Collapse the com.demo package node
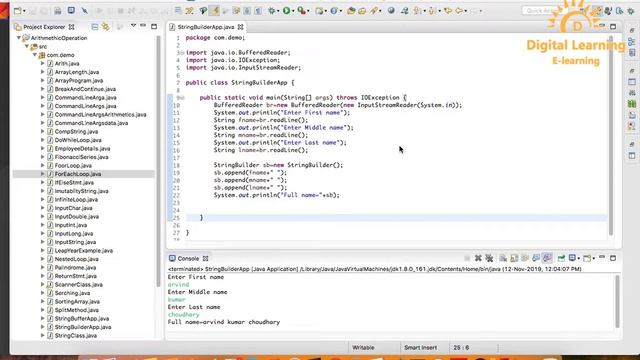This screenshot has height=360, width=640. (x=35, y=55)
